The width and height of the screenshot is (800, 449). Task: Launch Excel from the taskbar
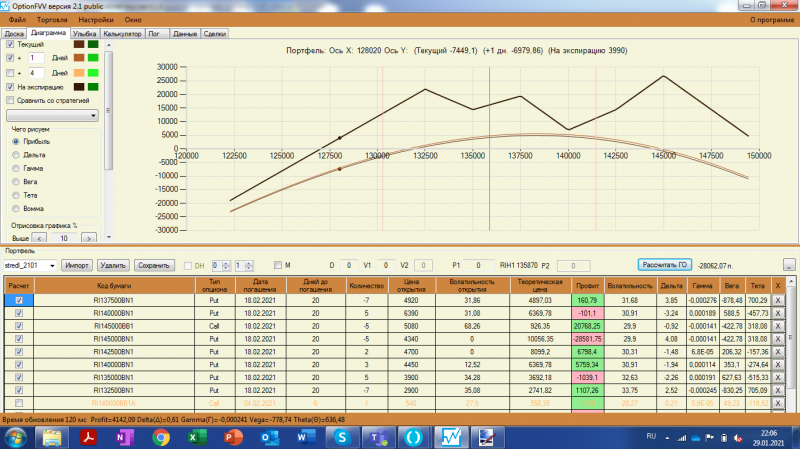coord(197,437)
